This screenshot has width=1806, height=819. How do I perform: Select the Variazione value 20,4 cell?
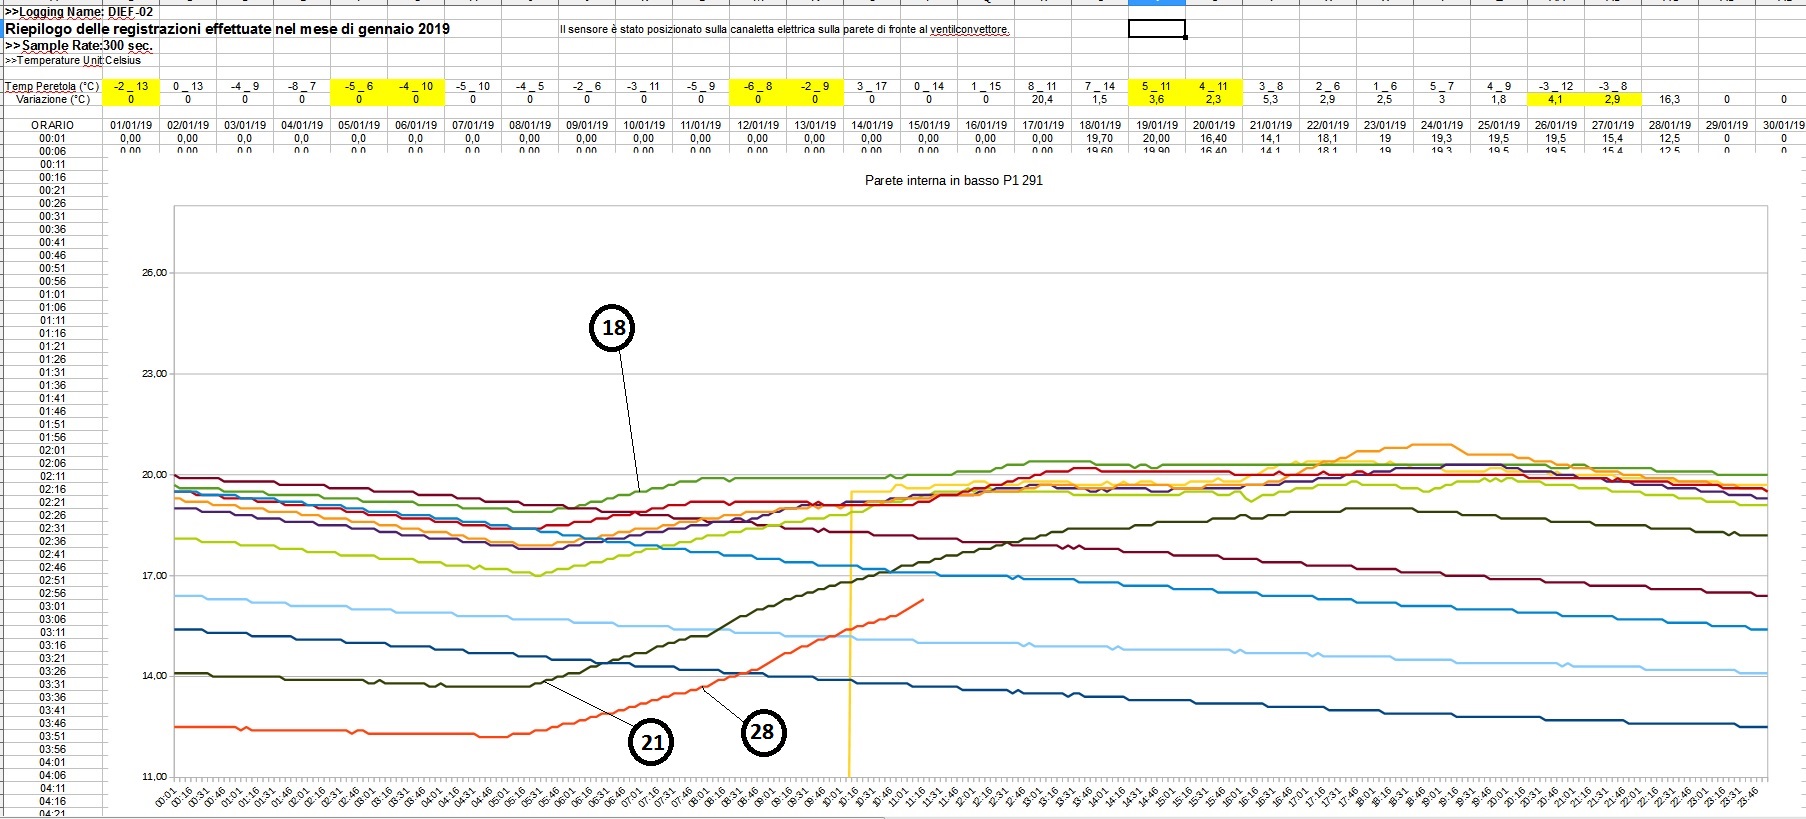[x=1042, y=99]
